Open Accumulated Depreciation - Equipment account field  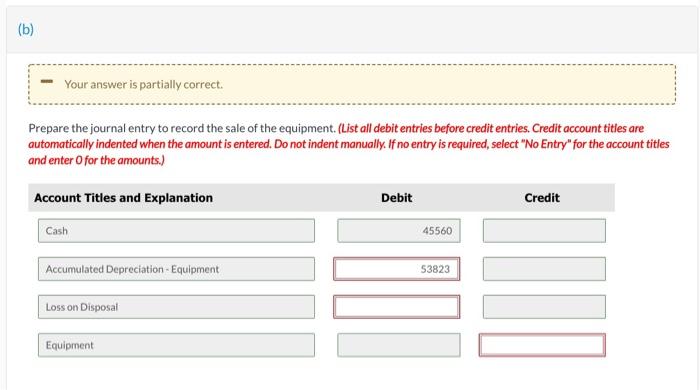tap(176, 269)
